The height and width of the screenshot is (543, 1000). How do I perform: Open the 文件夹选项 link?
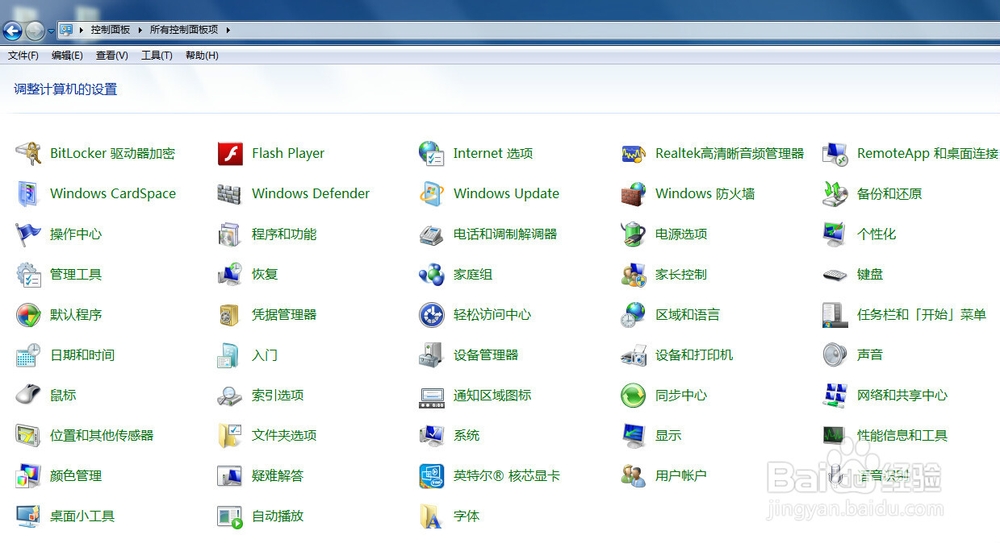pyautogui.click(x=284, y=435)
